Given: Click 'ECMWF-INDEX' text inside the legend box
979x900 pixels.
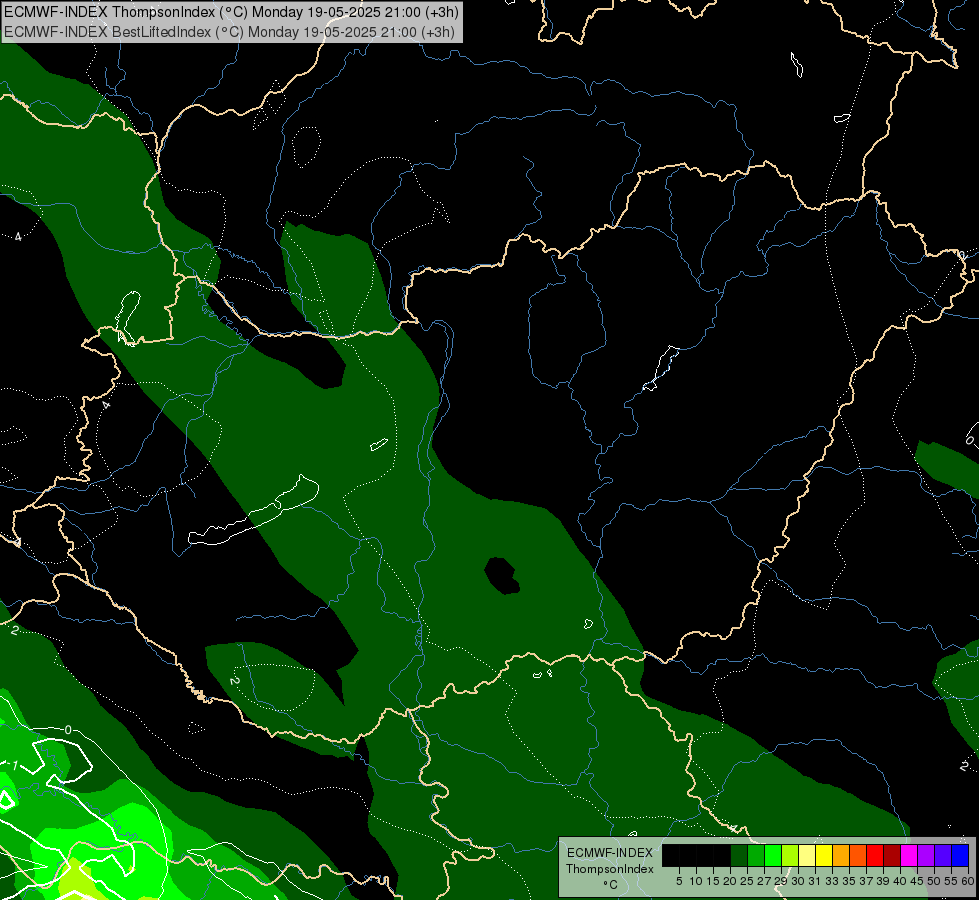Looking at the screenshot, I should [609, 853].
